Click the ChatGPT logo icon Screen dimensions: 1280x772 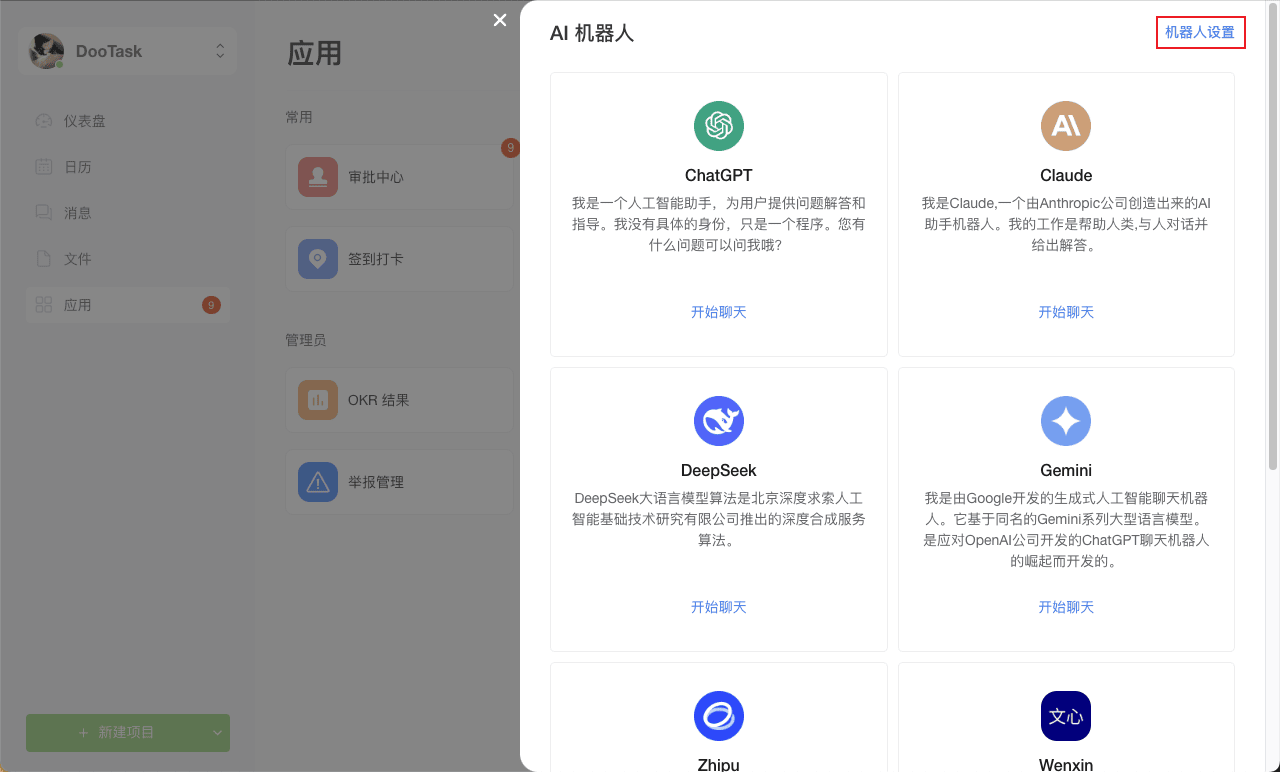point(719,126)
